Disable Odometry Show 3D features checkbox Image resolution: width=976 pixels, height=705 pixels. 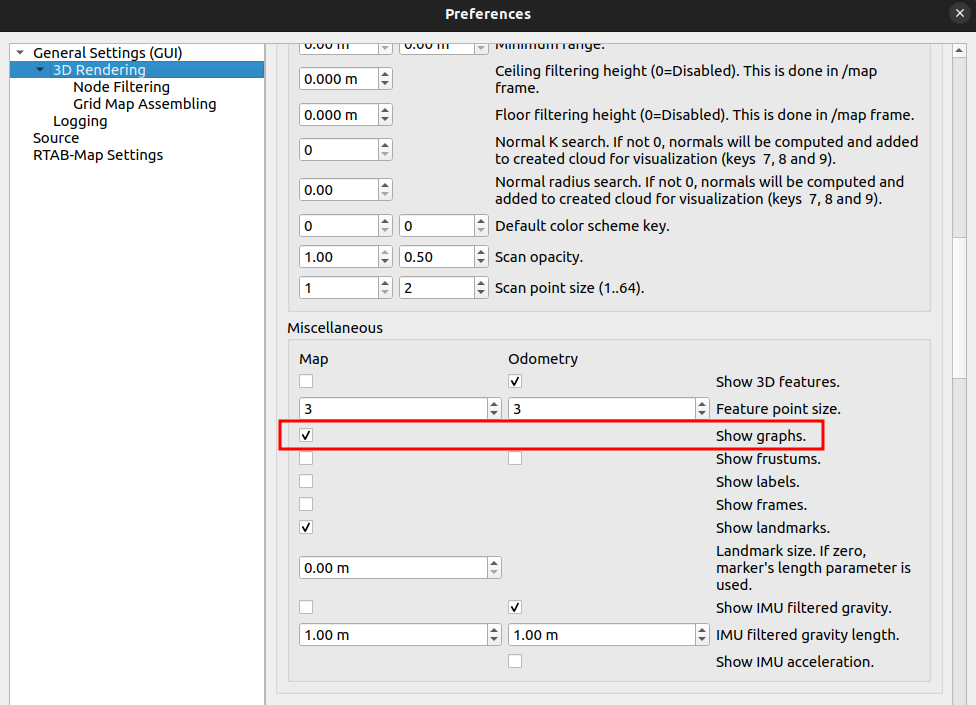pos(515,381)
